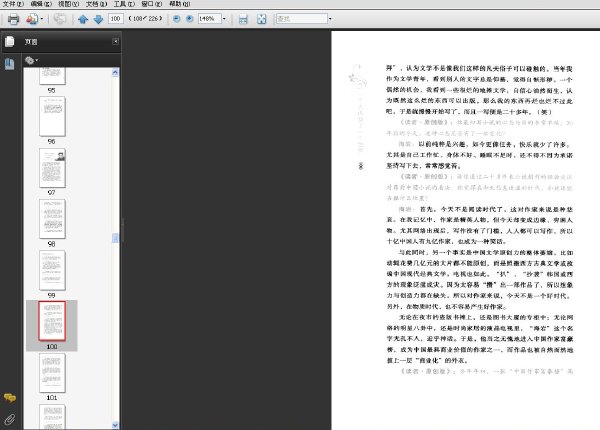Select the page 95 thumbnail
This screenshot has width=600, height=430.
(52, 76)
